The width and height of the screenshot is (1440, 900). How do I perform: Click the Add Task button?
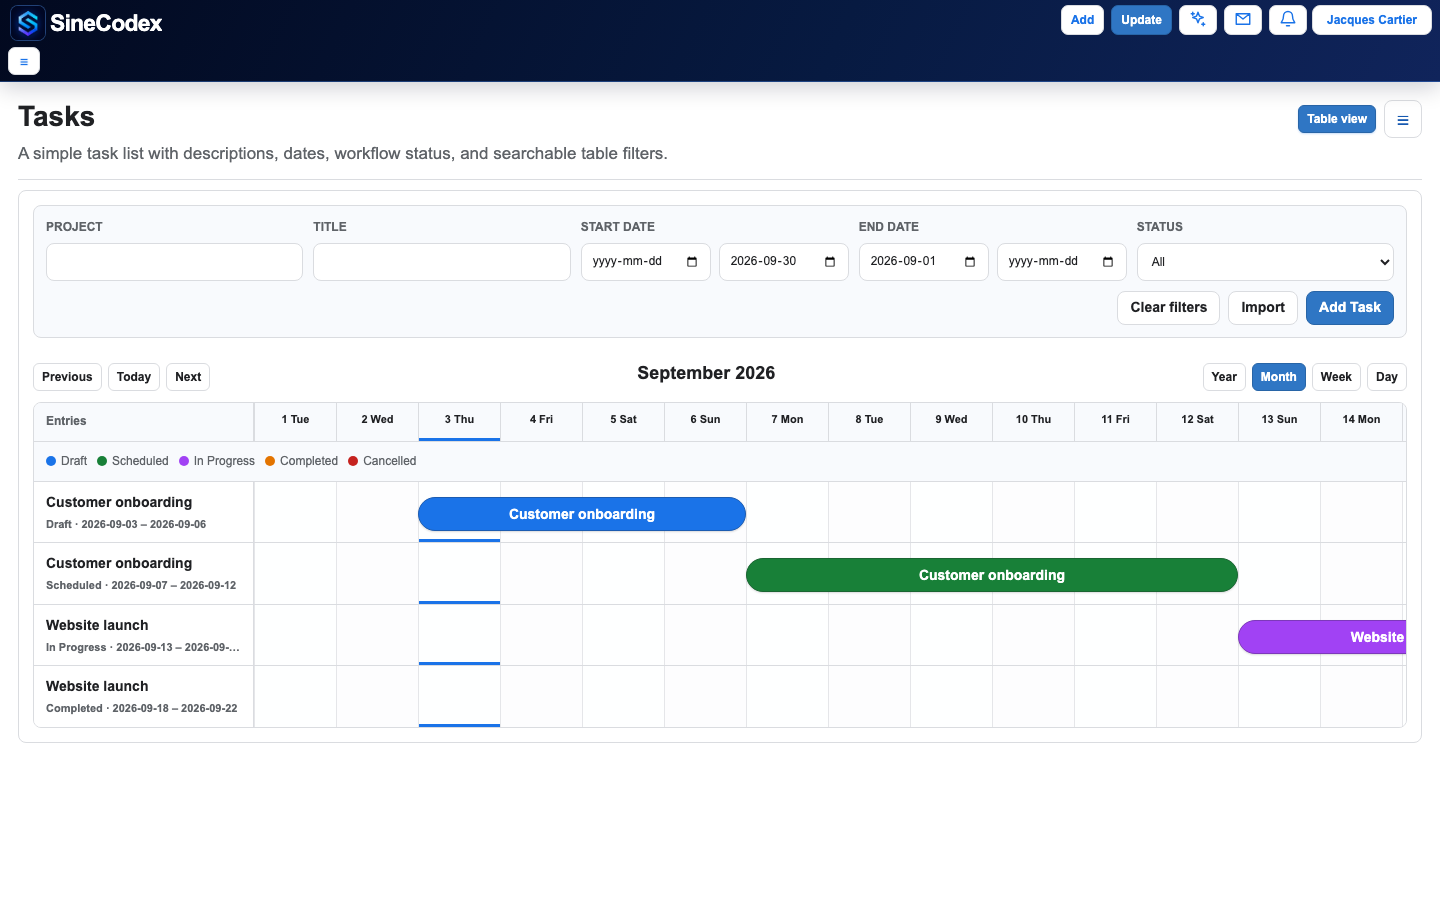pos(1349,308)
